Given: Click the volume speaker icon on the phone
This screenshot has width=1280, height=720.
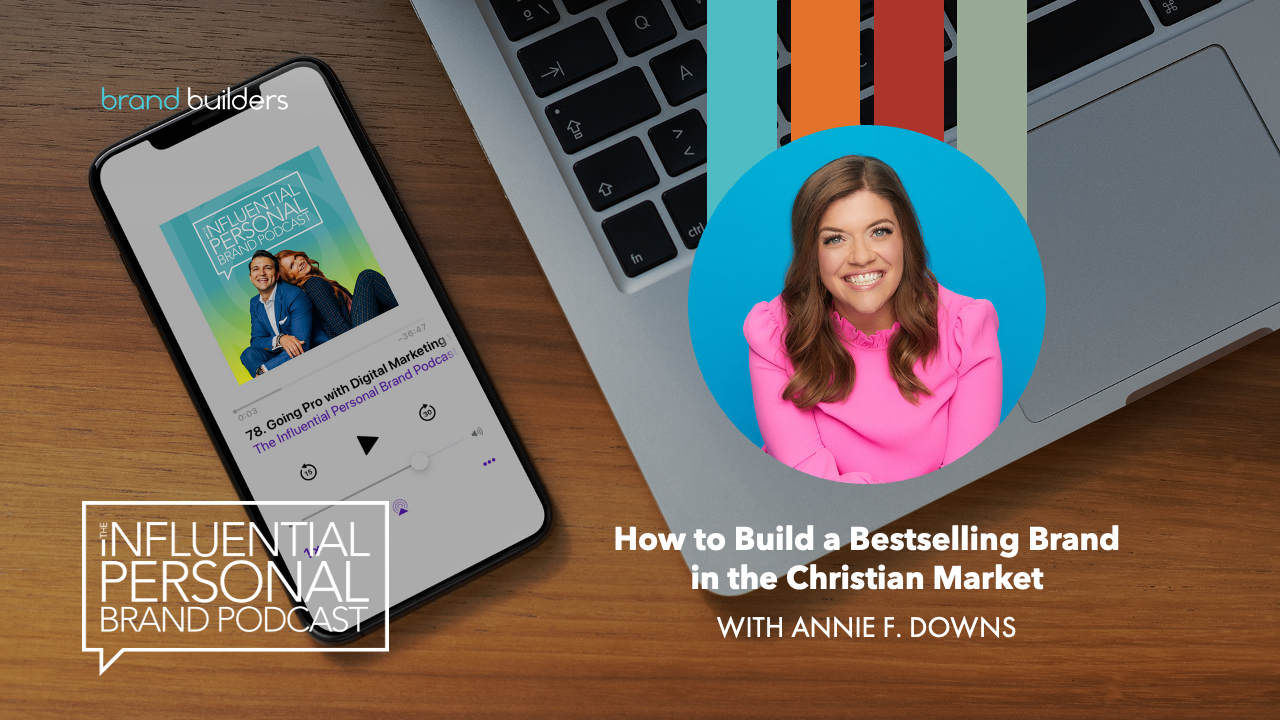Looking at the screenshot, I should [477, 432].
